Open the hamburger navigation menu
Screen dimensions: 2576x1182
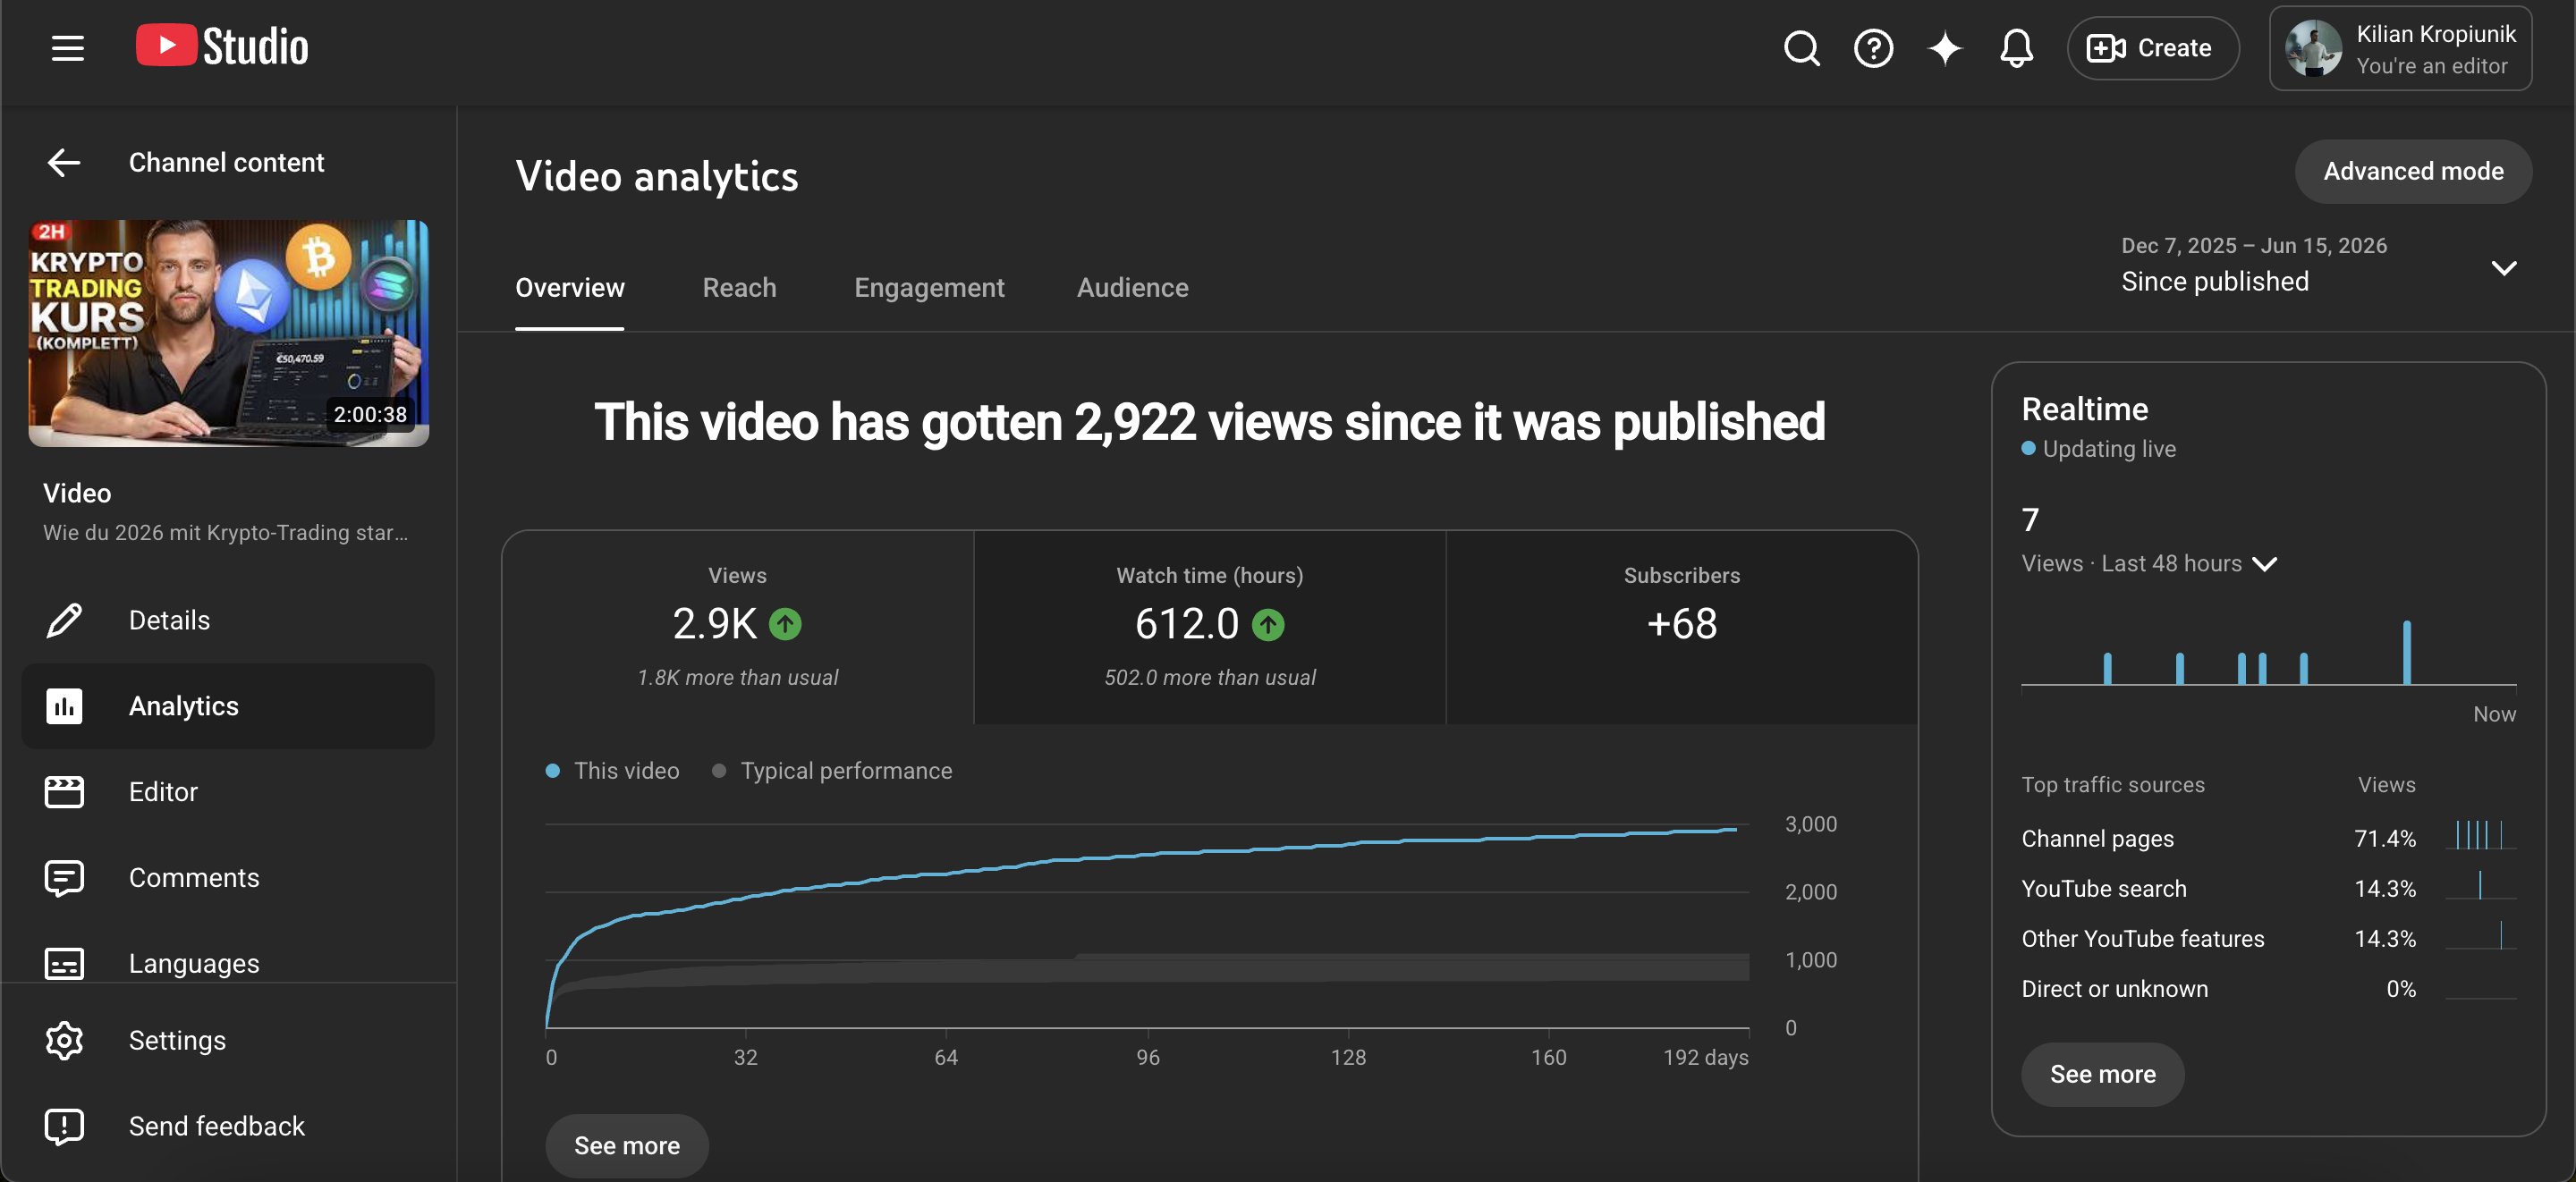pyautogui.click(x=67, y=48)
